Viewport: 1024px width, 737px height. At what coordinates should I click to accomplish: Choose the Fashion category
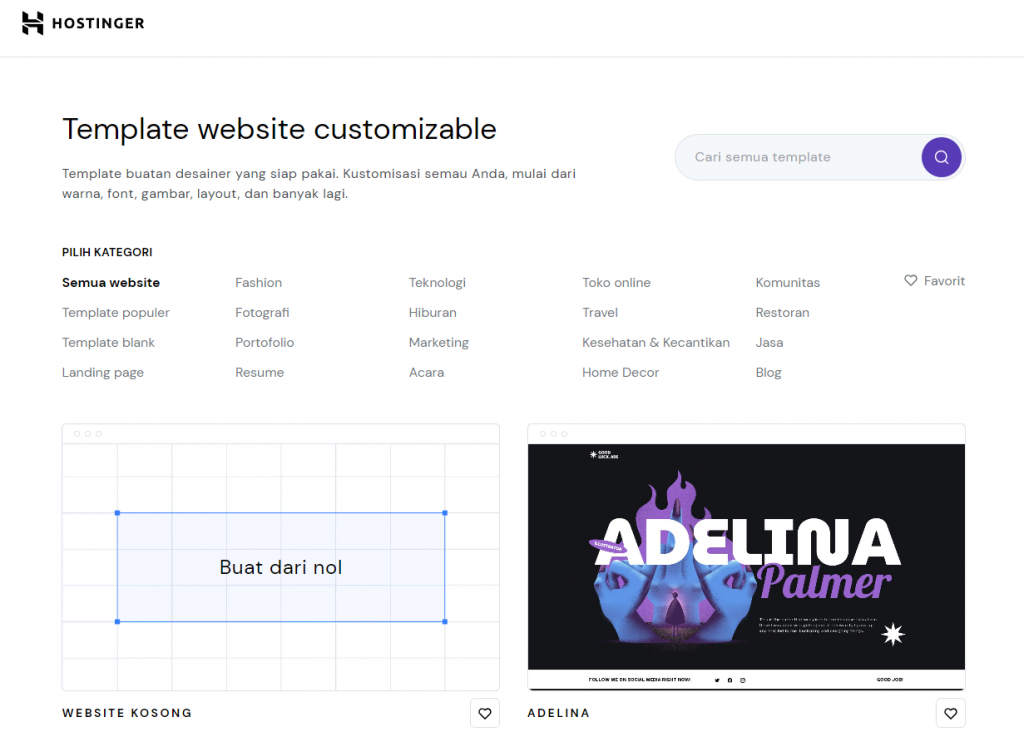click(259, 283)
